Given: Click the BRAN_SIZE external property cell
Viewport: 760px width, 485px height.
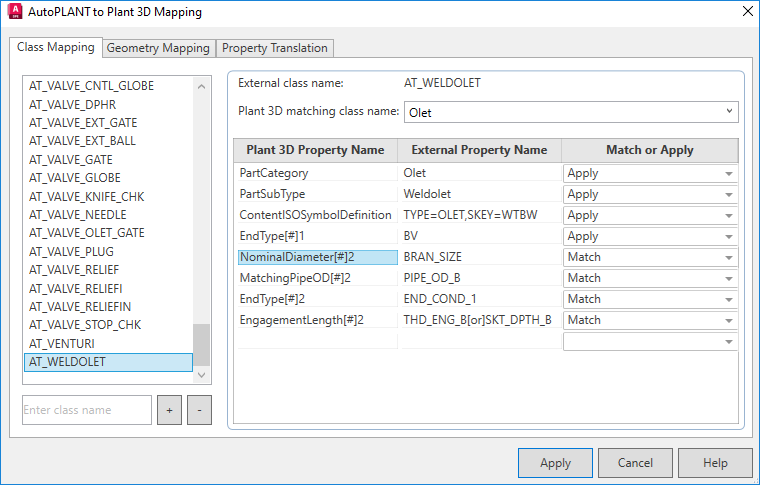Looking at the screenshot, I should (x=479, y=257).
